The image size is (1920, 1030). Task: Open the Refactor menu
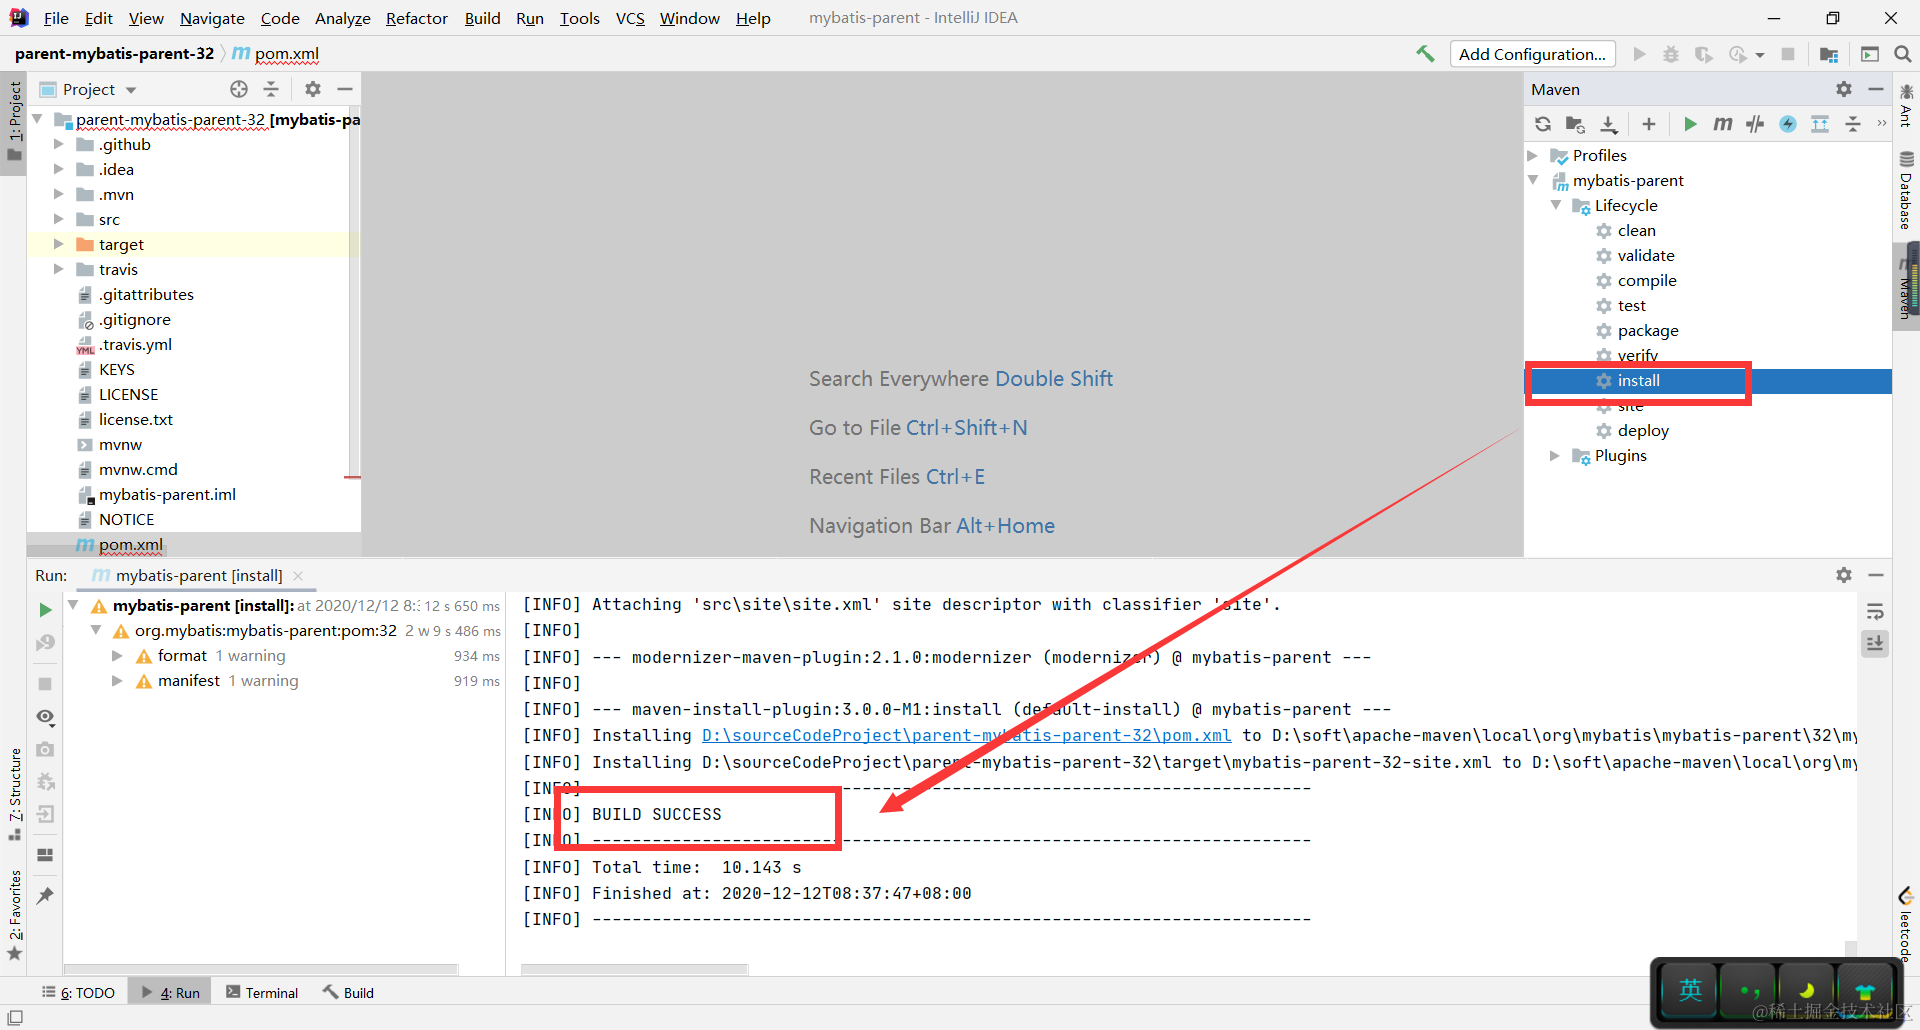click(416, 18)
